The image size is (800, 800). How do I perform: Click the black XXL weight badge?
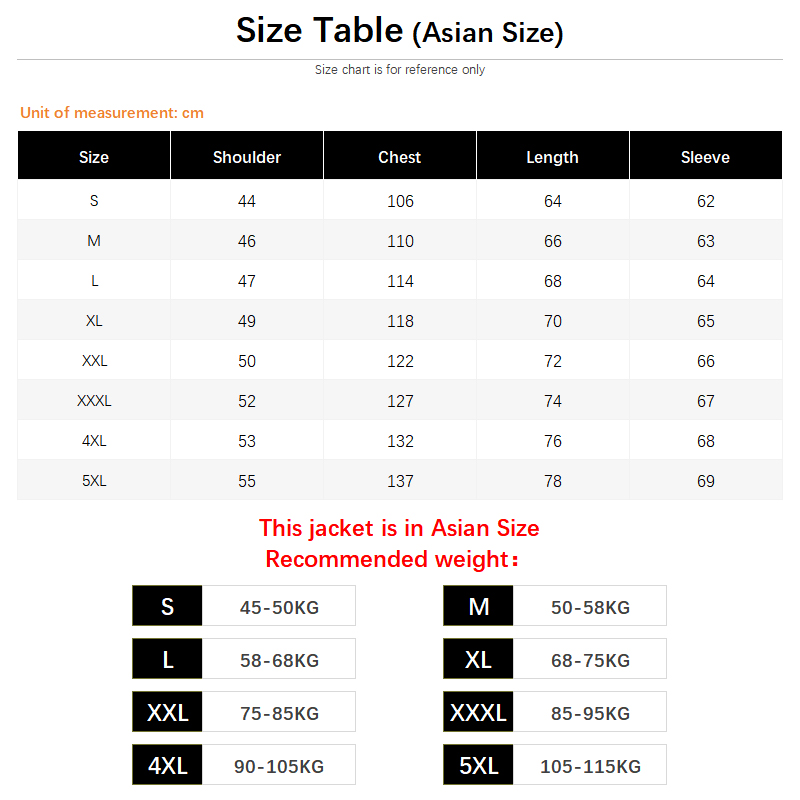(x=167, y=712)
